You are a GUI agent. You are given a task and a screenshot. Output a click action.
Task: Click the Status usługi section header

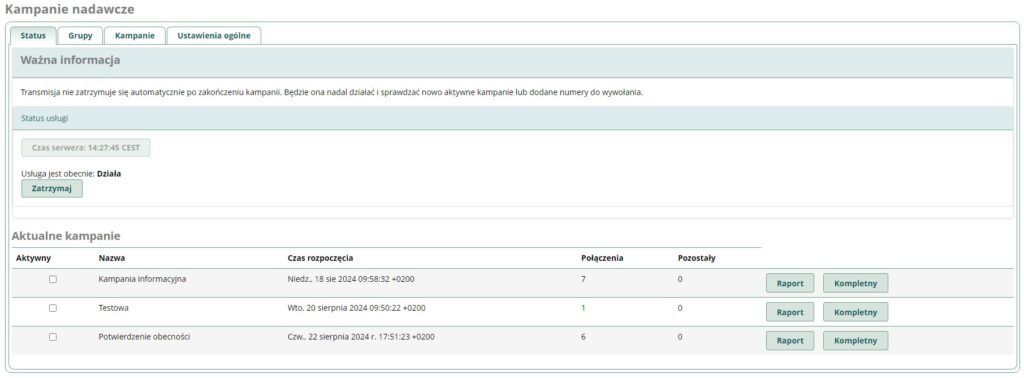[44, 119]
